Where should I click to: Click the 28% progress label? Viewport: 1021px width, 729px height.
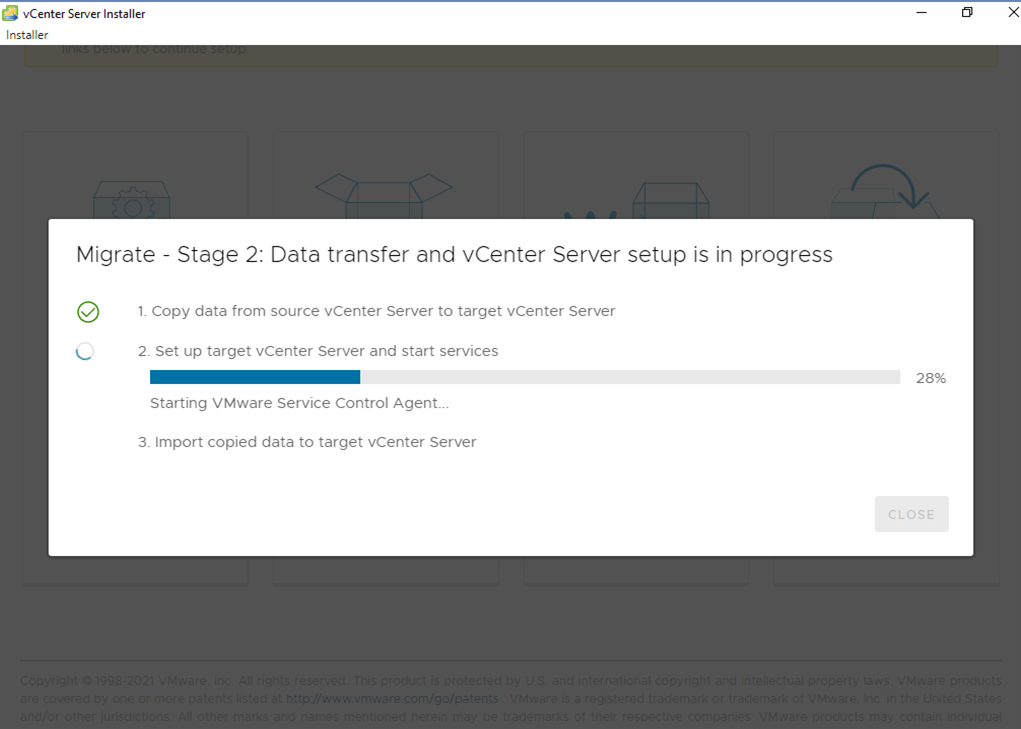(x=930, y=378)
